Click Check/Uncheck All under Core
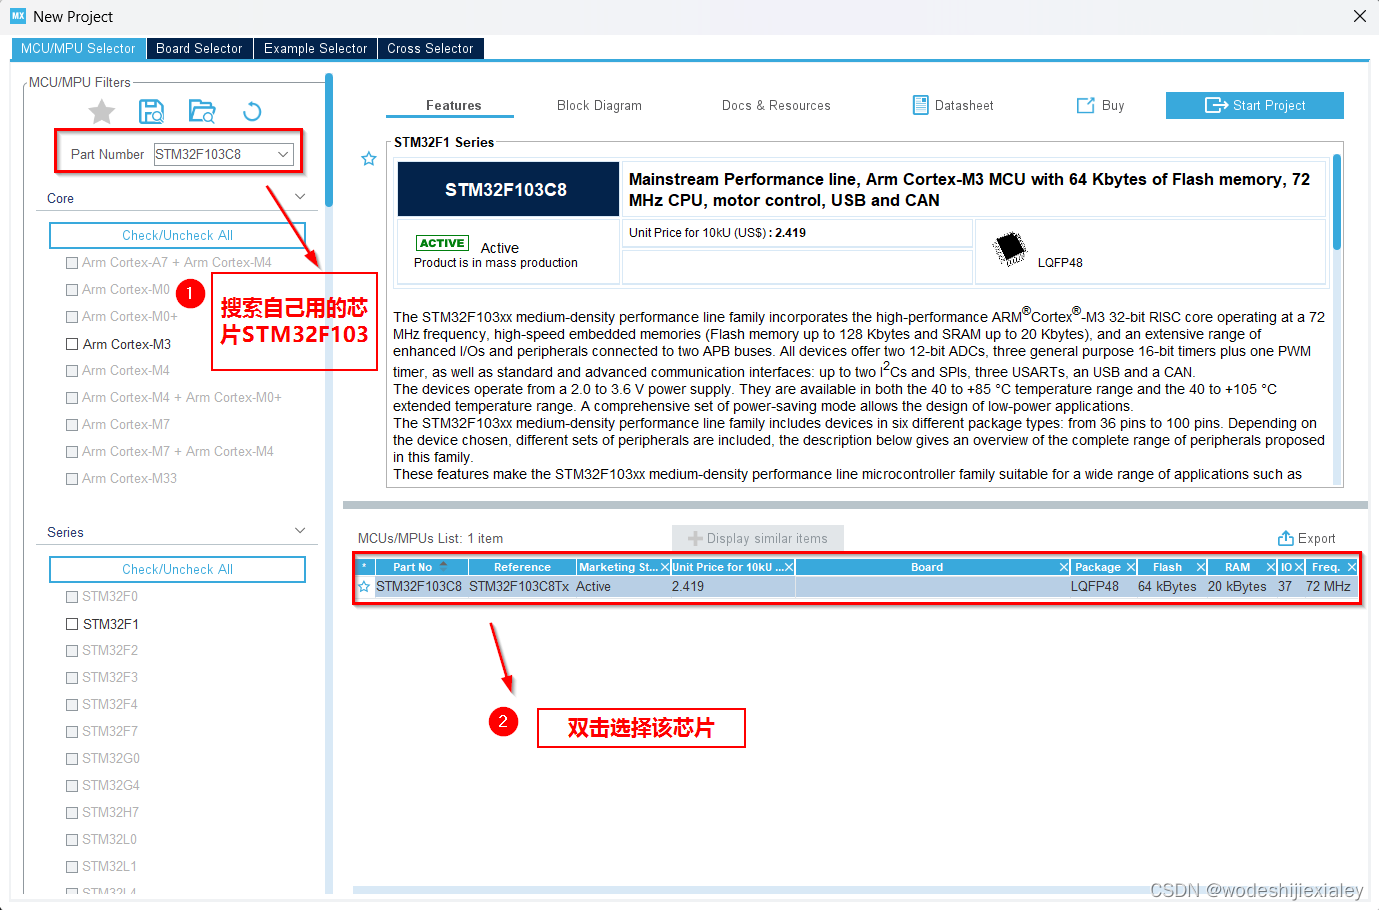Image resolution: width=1379 pixels, height=910 pixels. point(177,235)
